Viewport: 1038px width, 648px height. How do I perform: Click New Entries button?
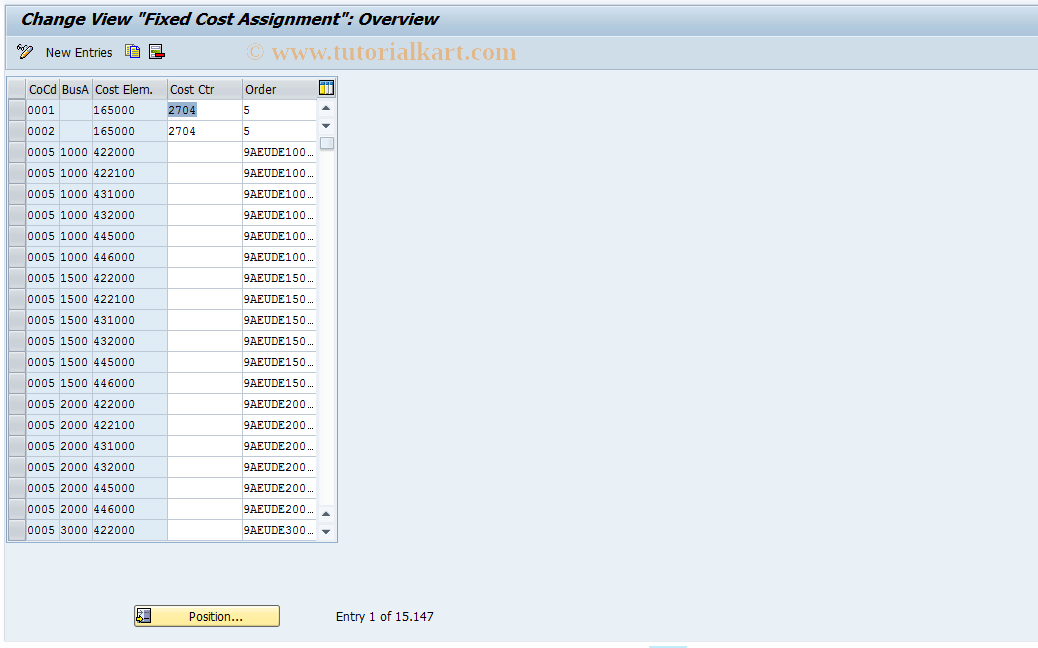(79, 52)
